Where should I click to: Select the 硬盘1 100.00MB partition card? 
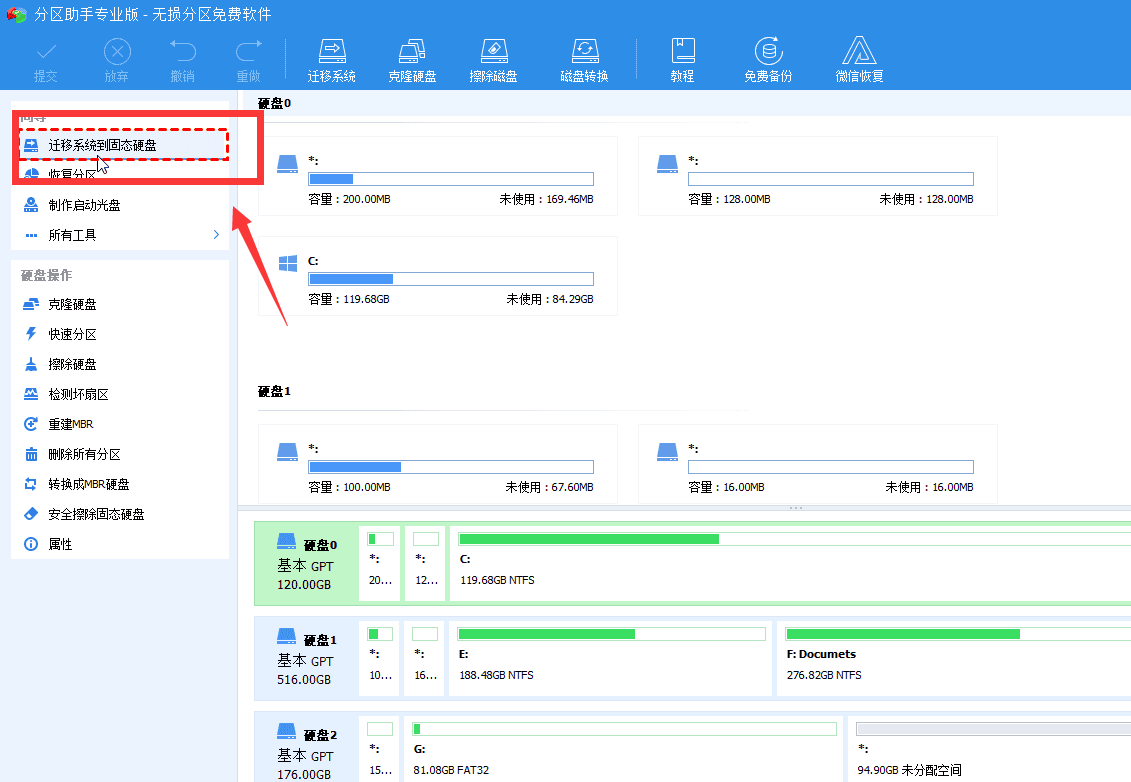click(438, 464)
